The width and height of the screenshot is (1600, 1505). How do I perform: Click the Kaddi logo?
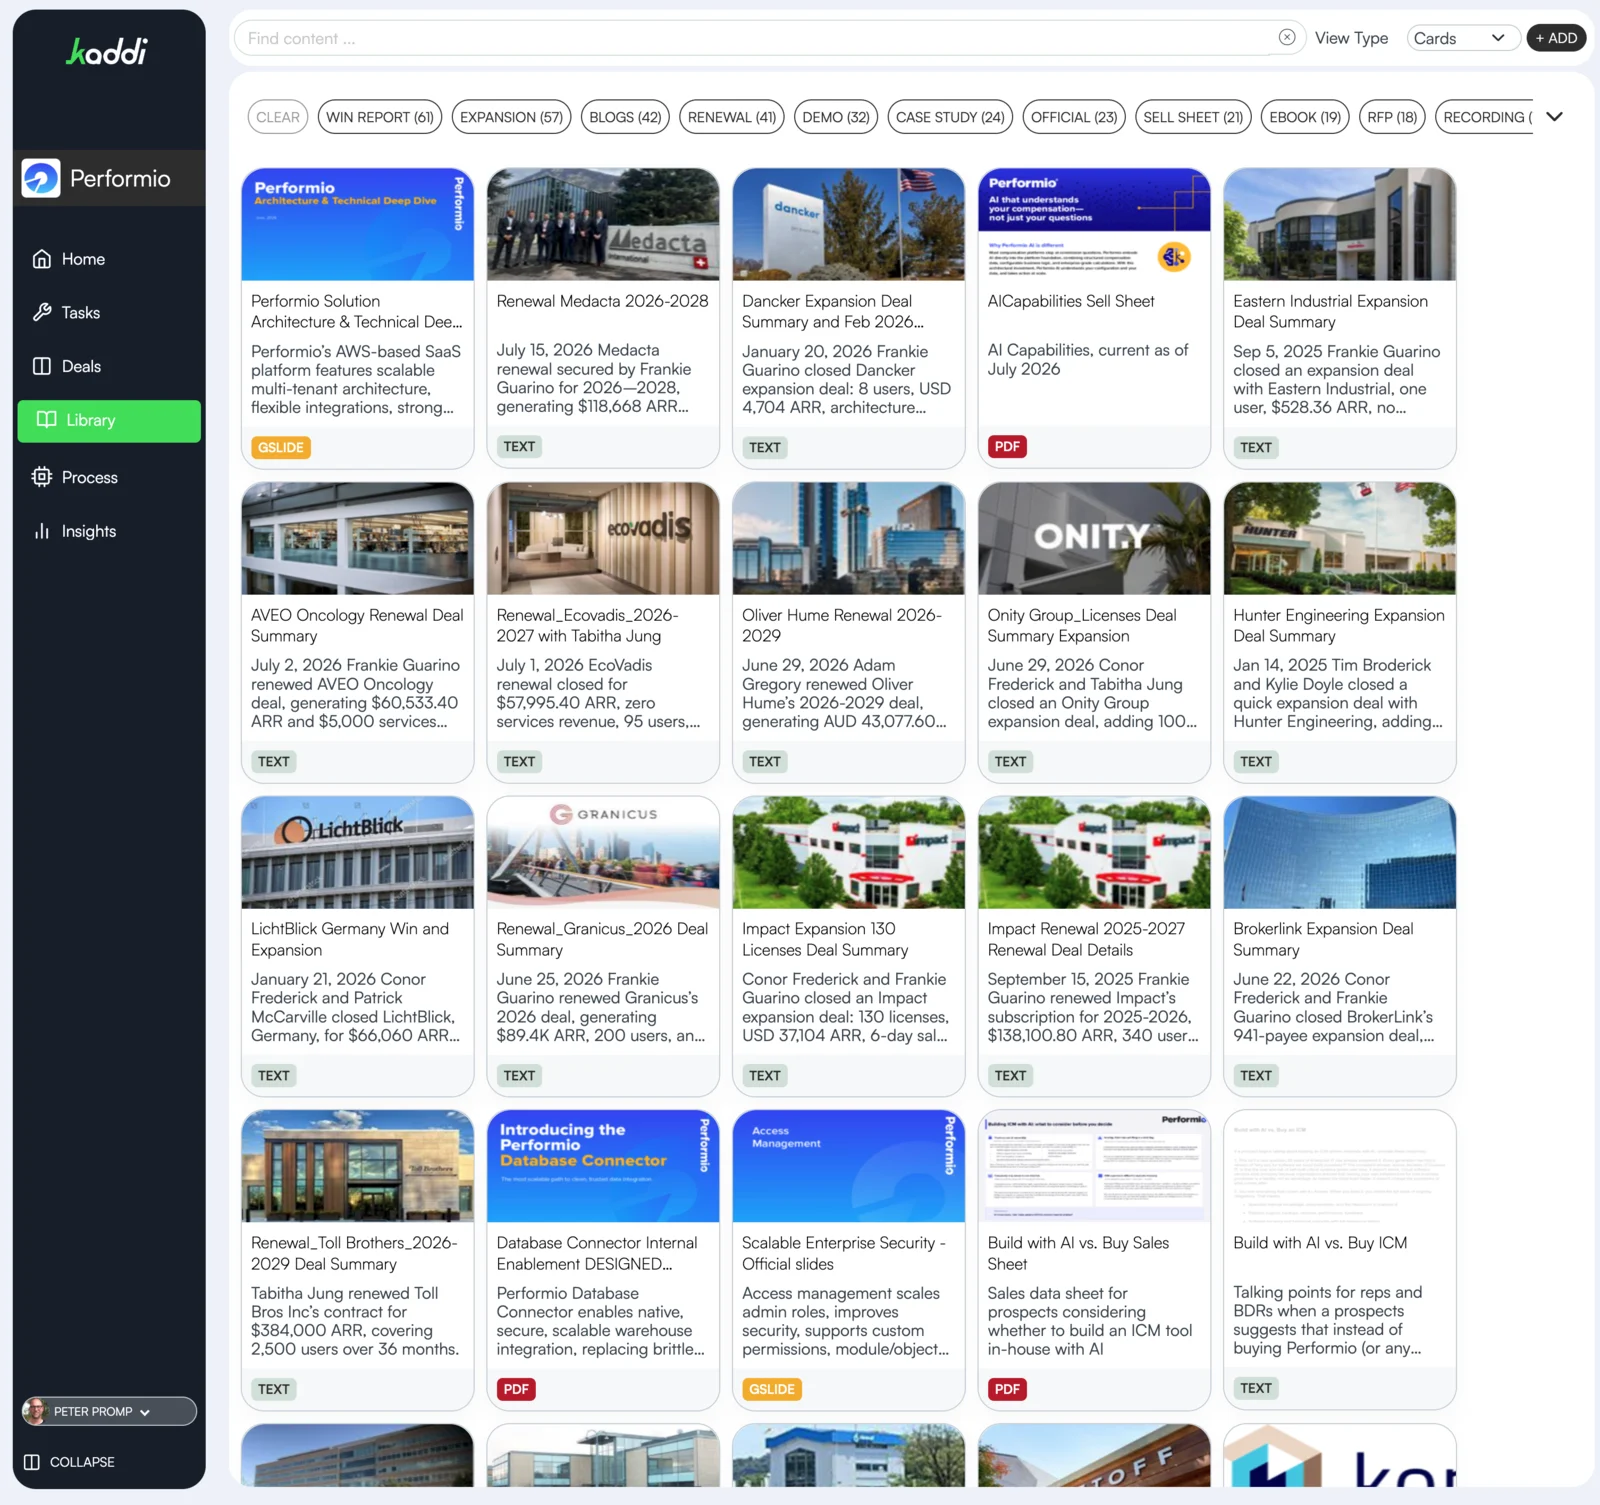pyautogui.click(x=107, y=51)
